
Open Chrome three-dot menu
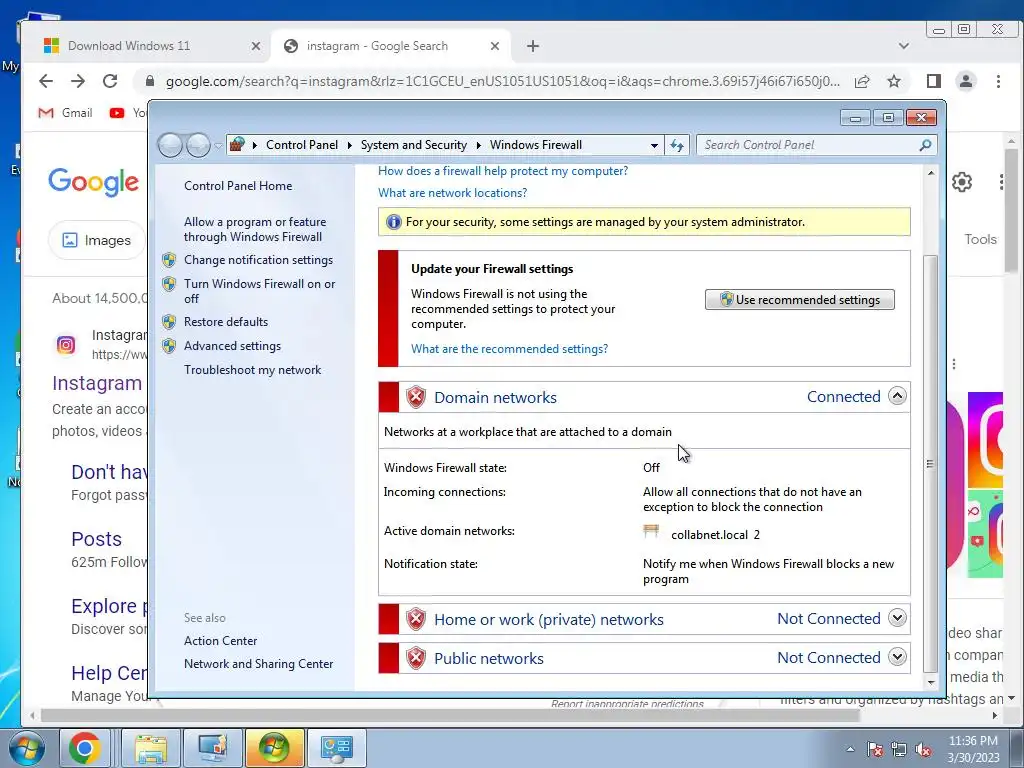(x=998, y=81)
